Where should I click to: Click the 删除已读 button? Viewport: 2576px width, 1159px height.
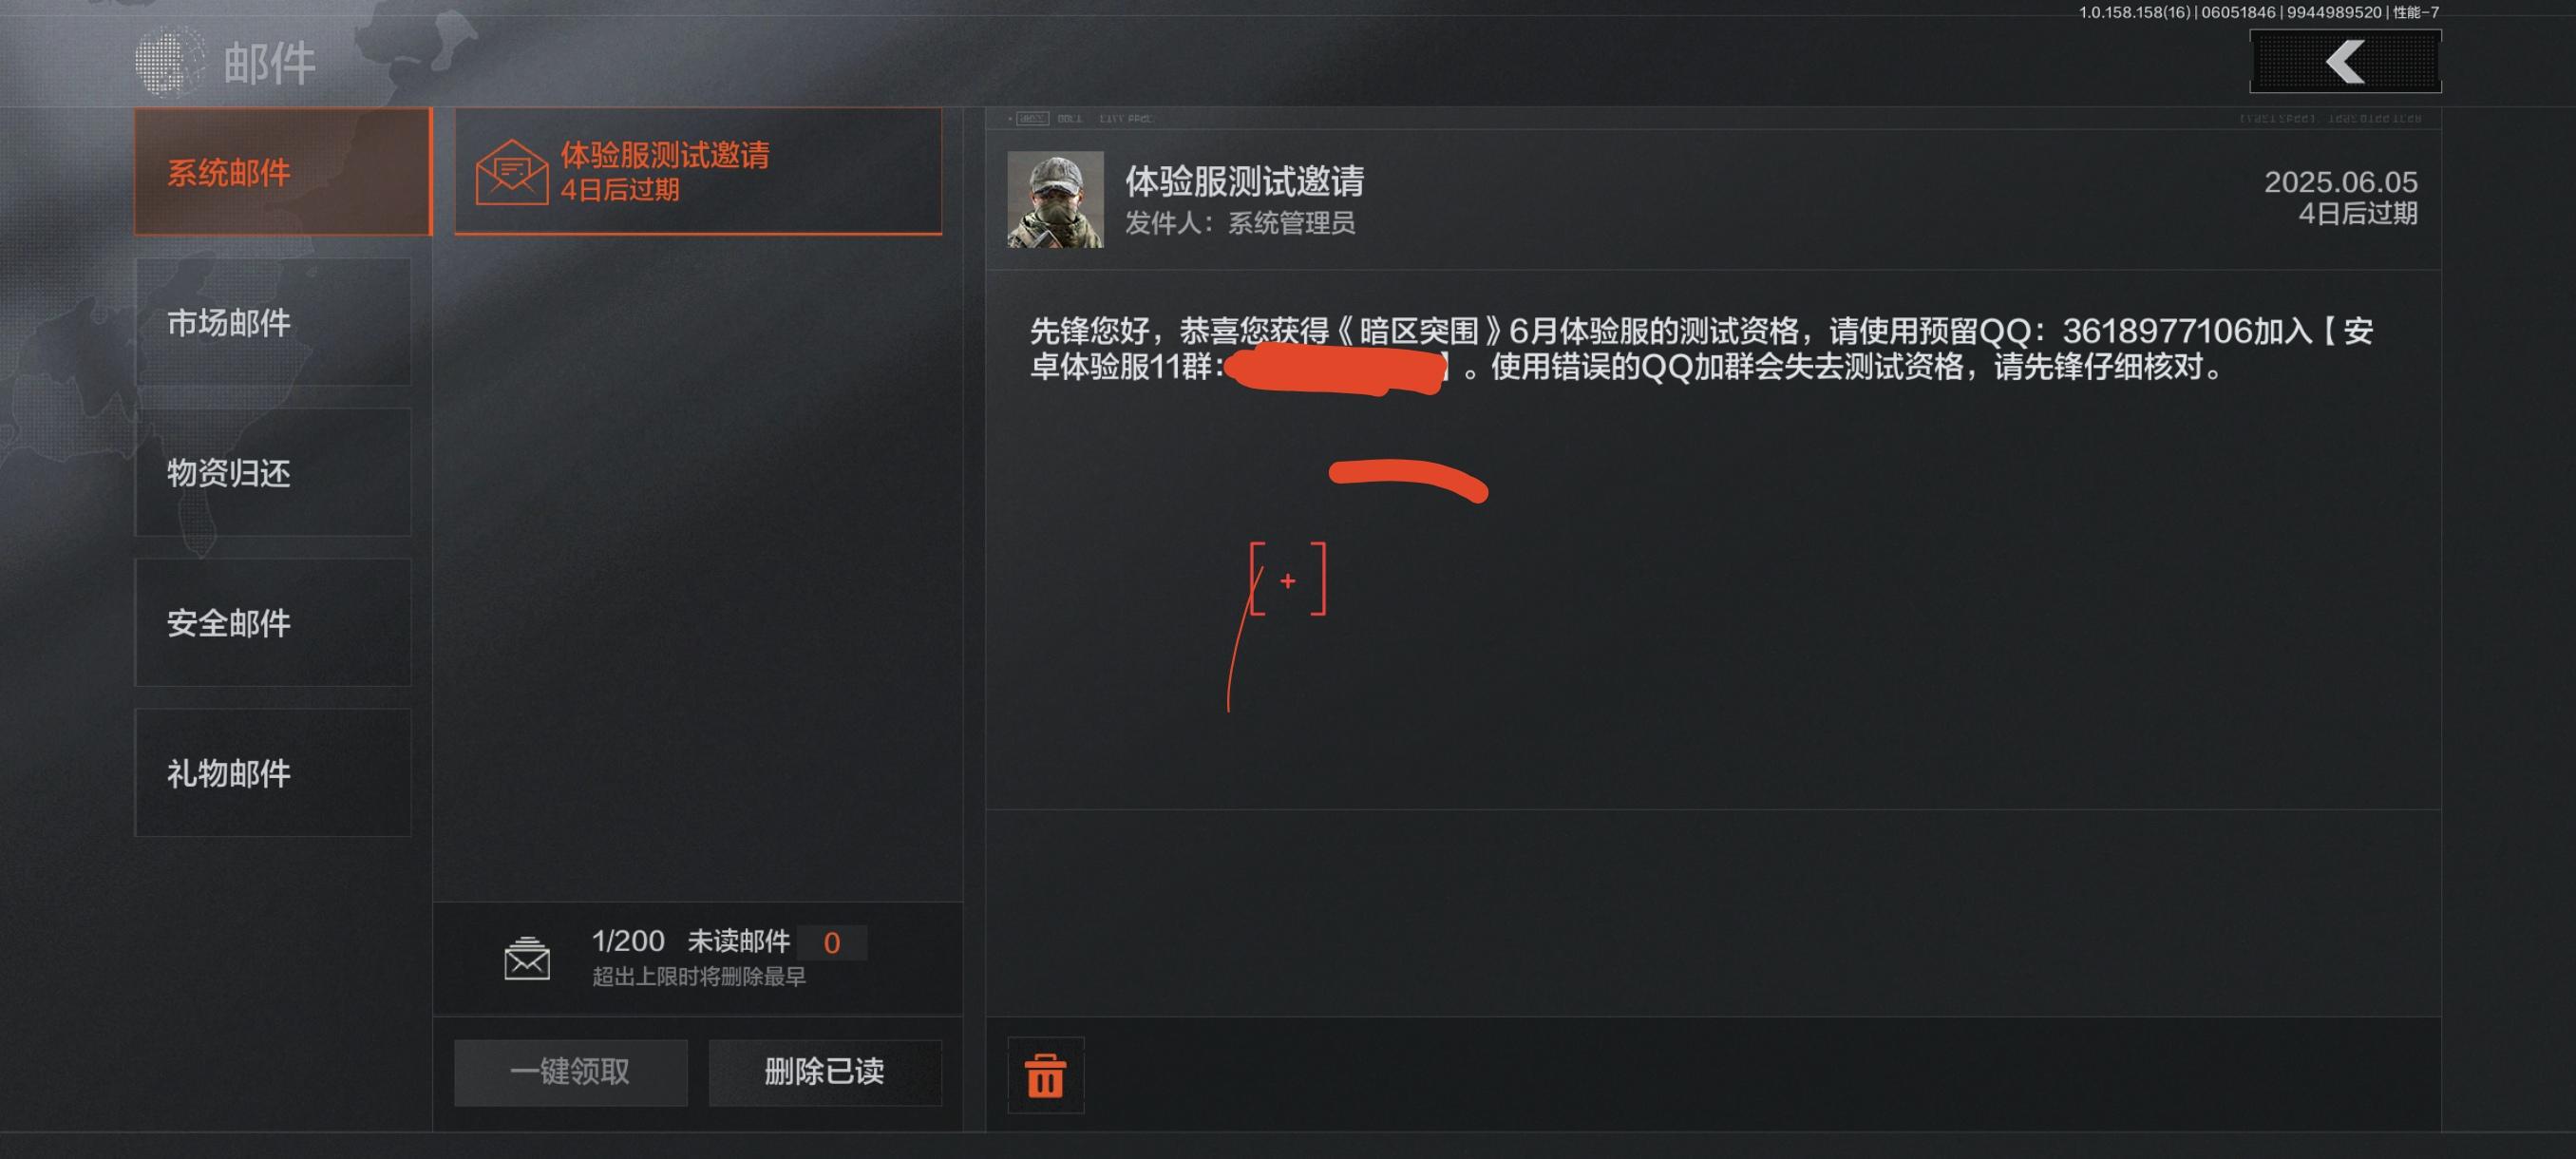point(825,1072)
